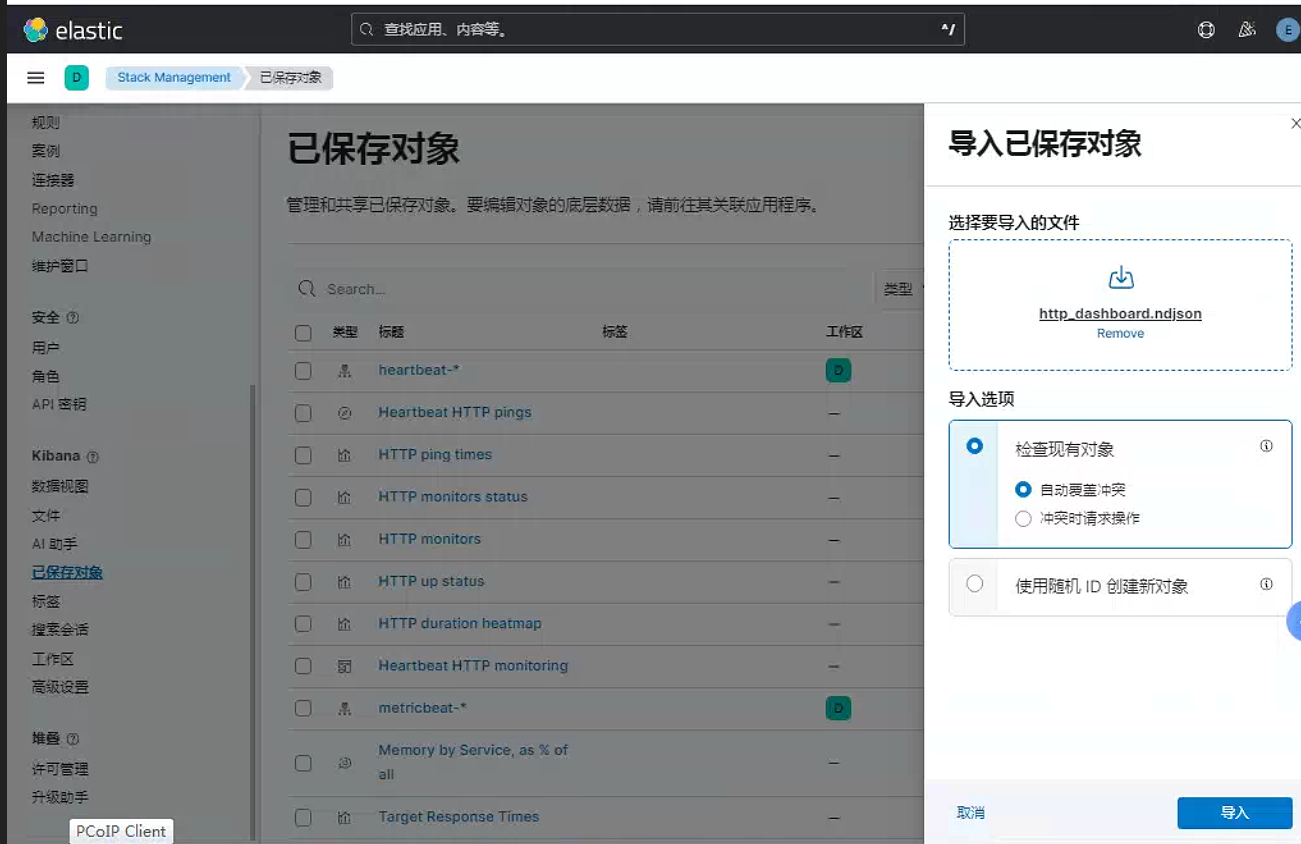Viewport: 1301px width, 844px height.
Task: Open 工作区 in the sidebar
Action: [x=53, y=659]
